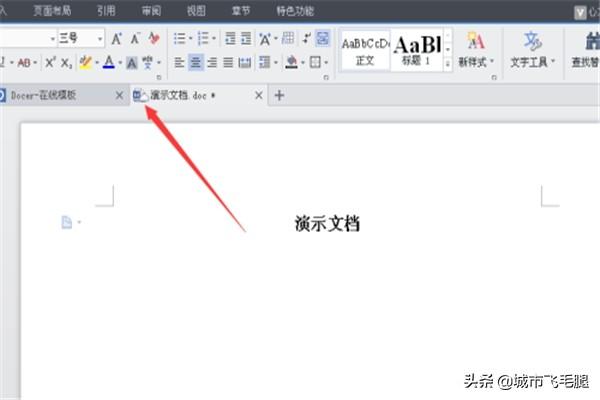Toggle character shading
This screenshot has width=600, height=400.
[x=132, y=62]
